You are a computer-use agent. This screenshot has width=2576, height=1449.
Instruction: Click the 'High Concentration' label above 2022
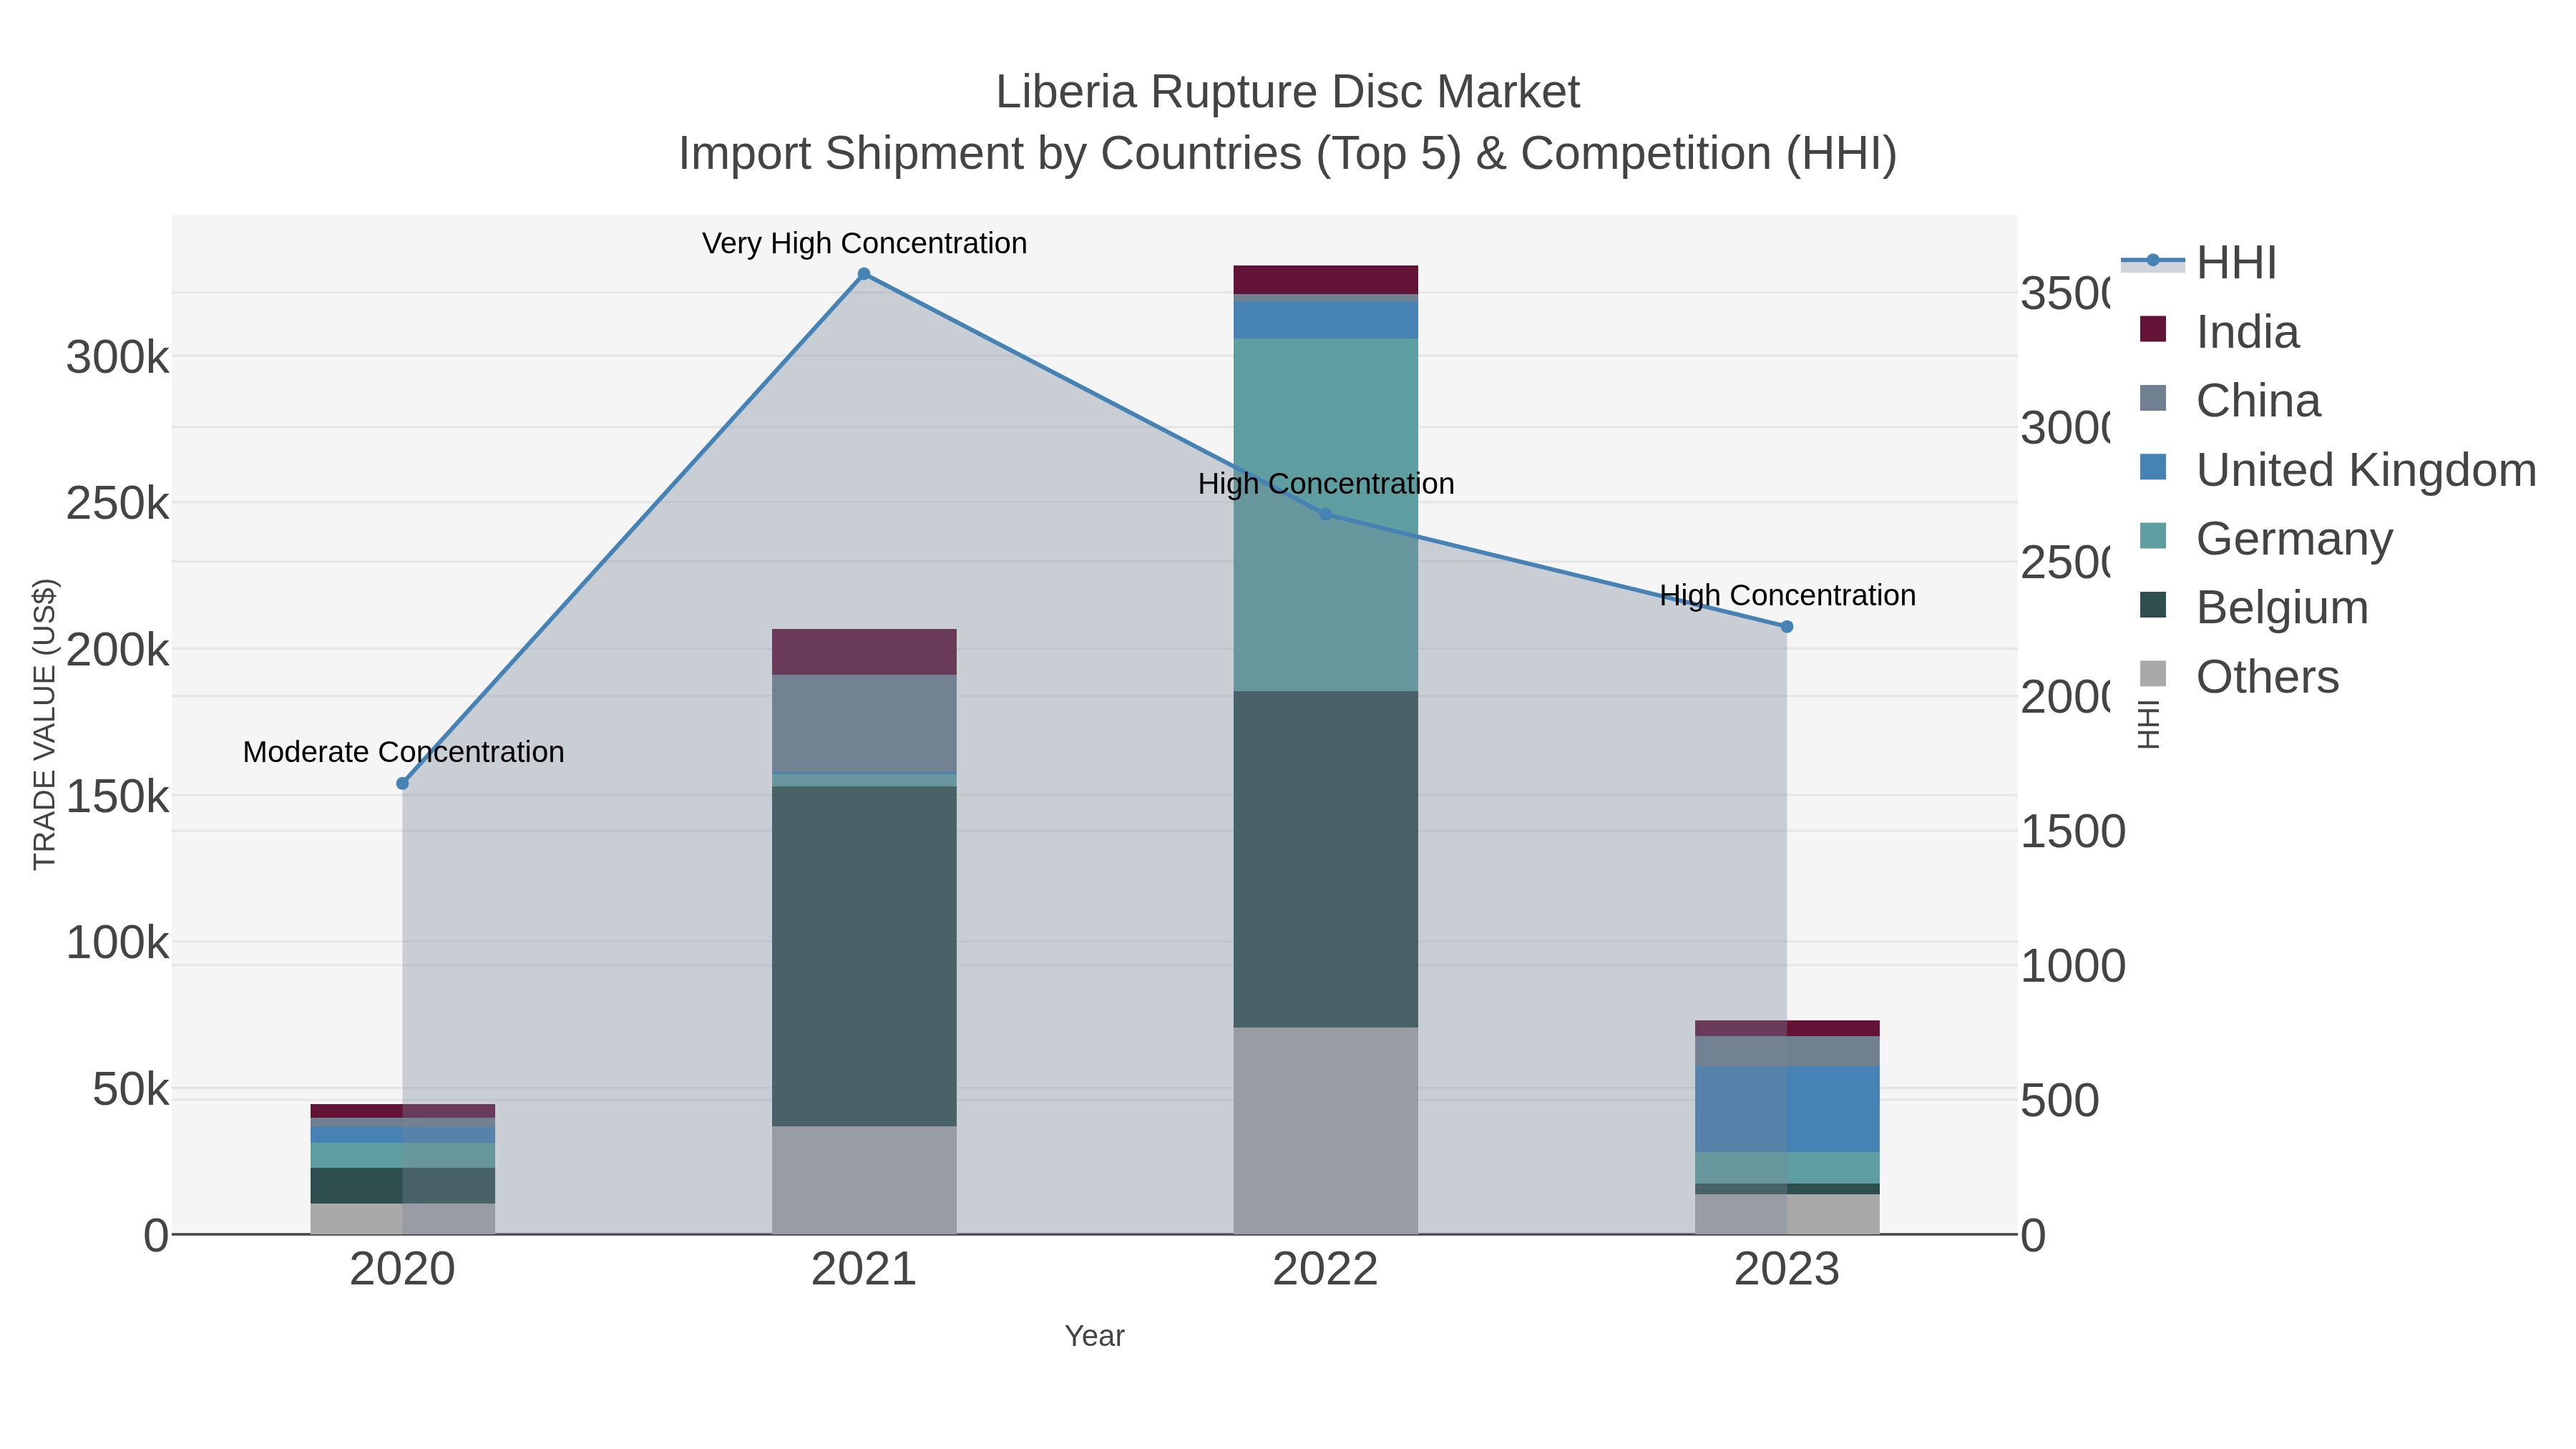click(1325, 484)
